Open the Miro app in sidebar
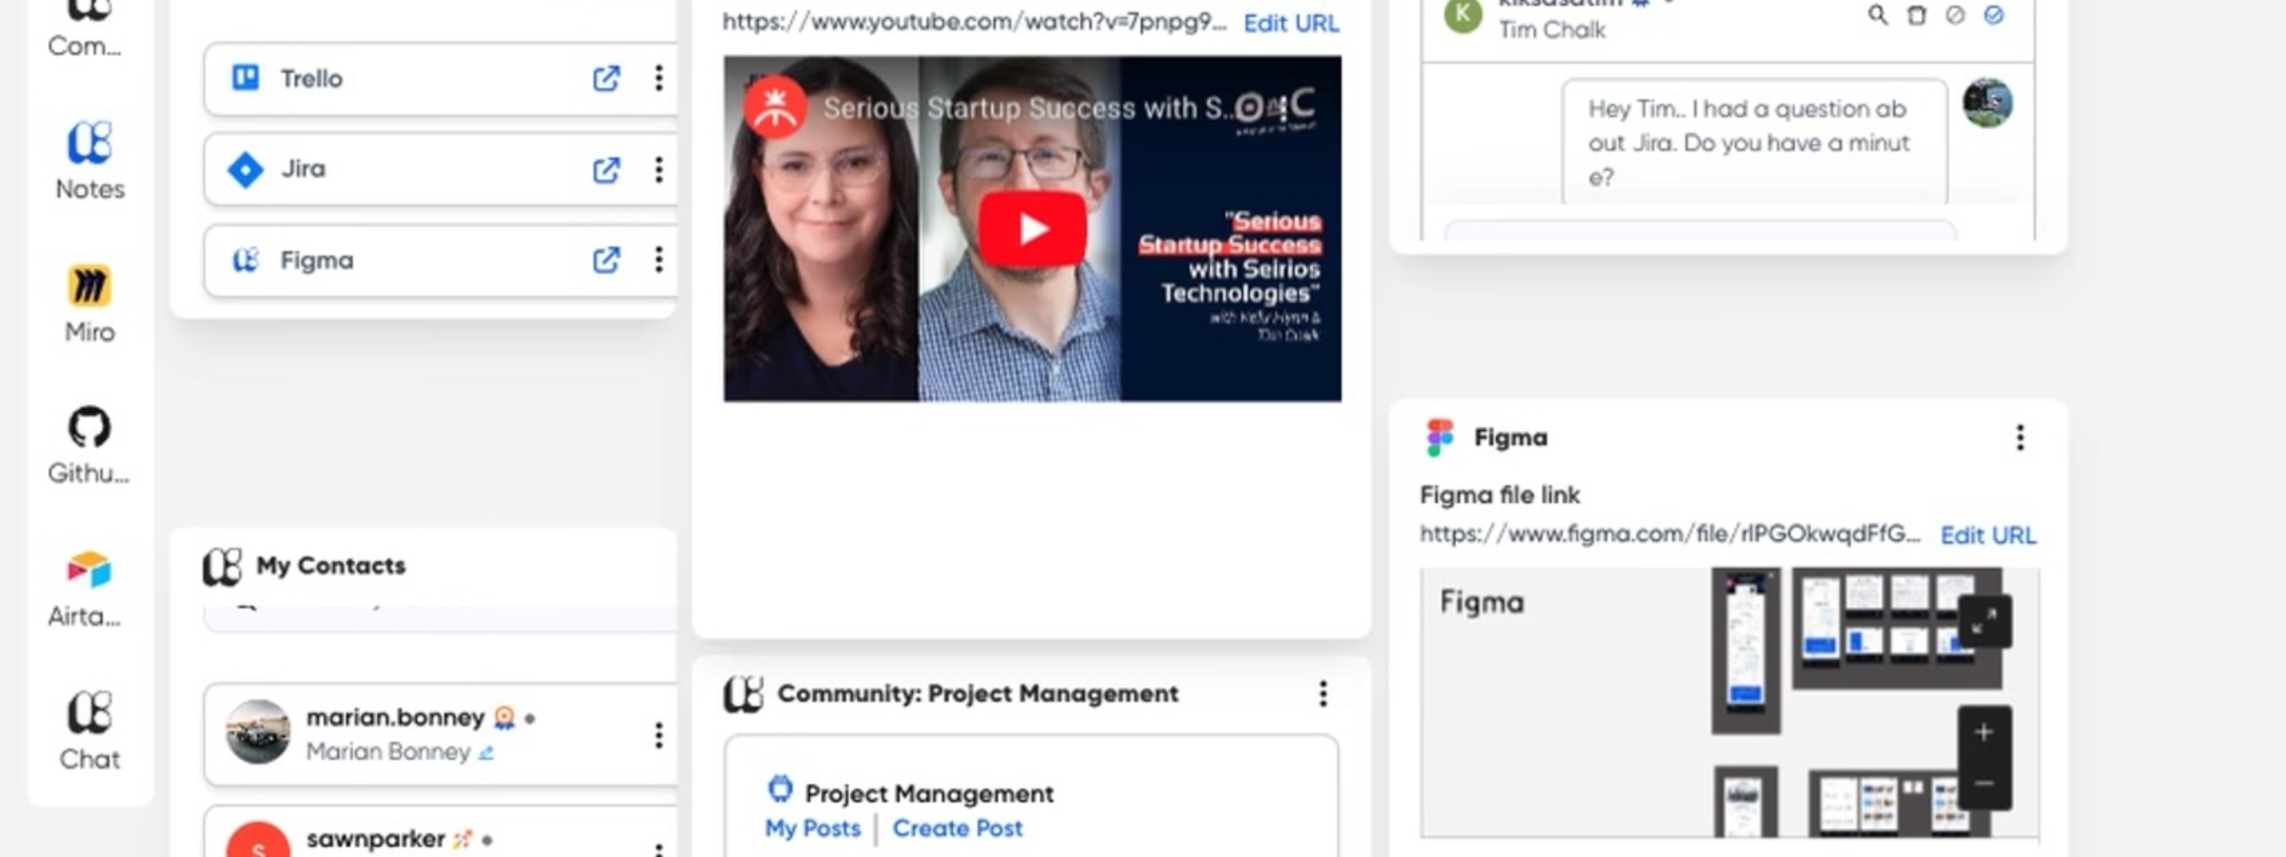The width and height of the screenshot is (2286, 857). point(89,304)
